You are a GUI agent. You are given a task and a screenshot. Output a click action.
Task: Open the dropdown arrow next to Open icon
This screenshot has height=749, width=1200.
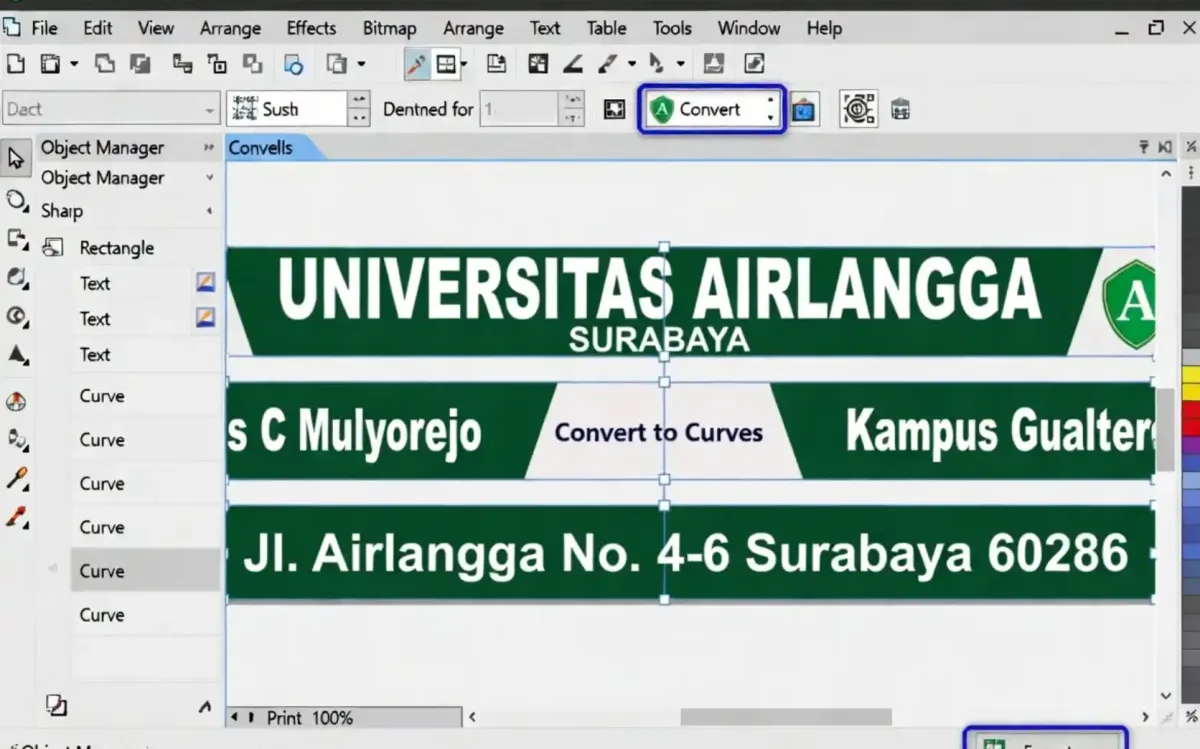(74, 65)
